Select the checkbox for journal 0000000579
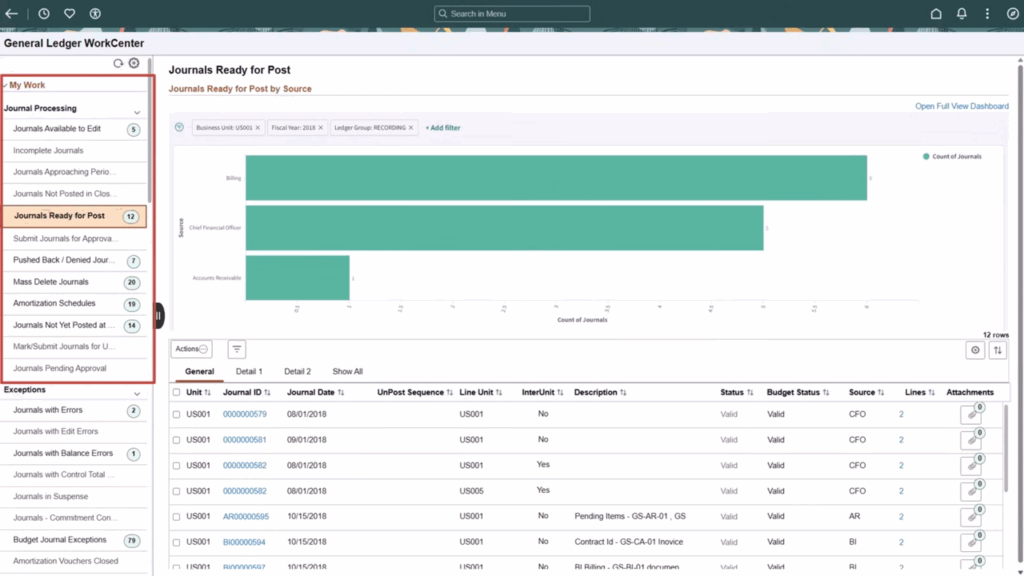 [x=177, y=414]
